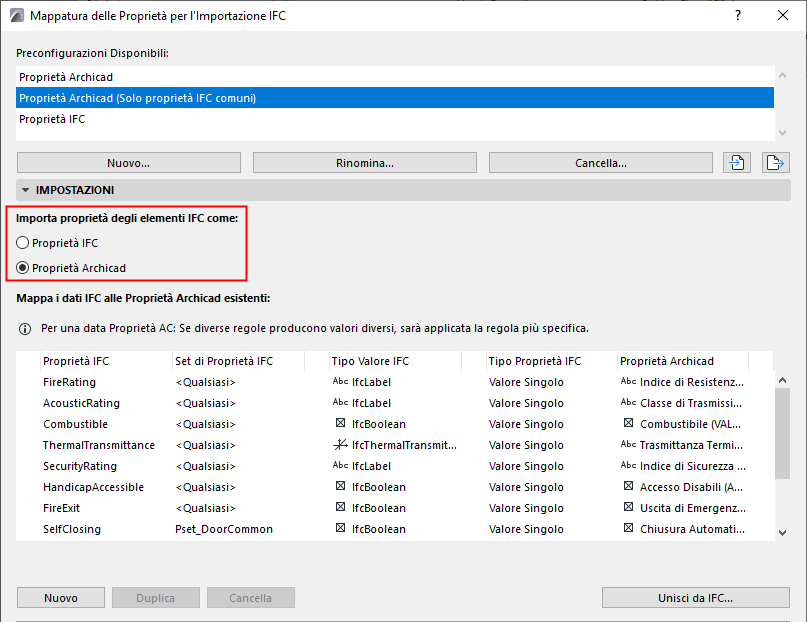Select the Proprietà Archicad radio button
The width and height of the screenshot is (807, 622).
tap(23, 268)
